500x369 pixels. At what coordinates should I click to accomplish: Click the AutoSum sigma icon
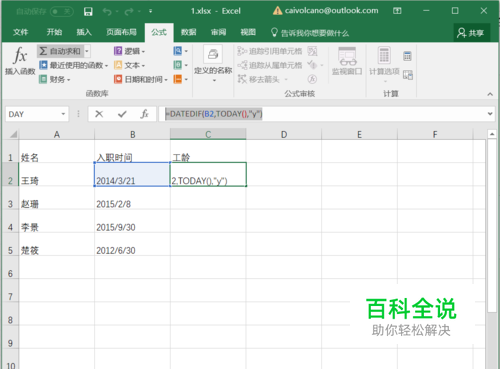pyautogui.click(x=43, y=51)
